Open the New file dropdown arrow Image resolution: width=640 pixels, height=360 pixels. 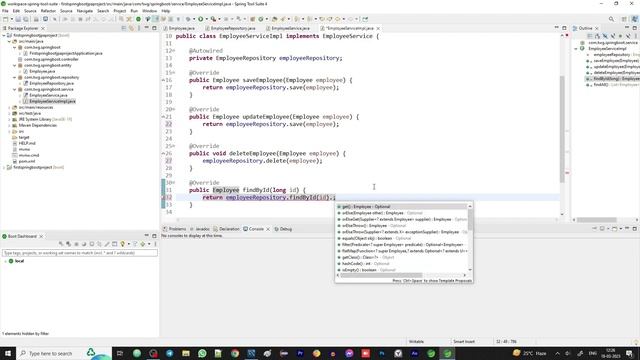pos(11,19)
